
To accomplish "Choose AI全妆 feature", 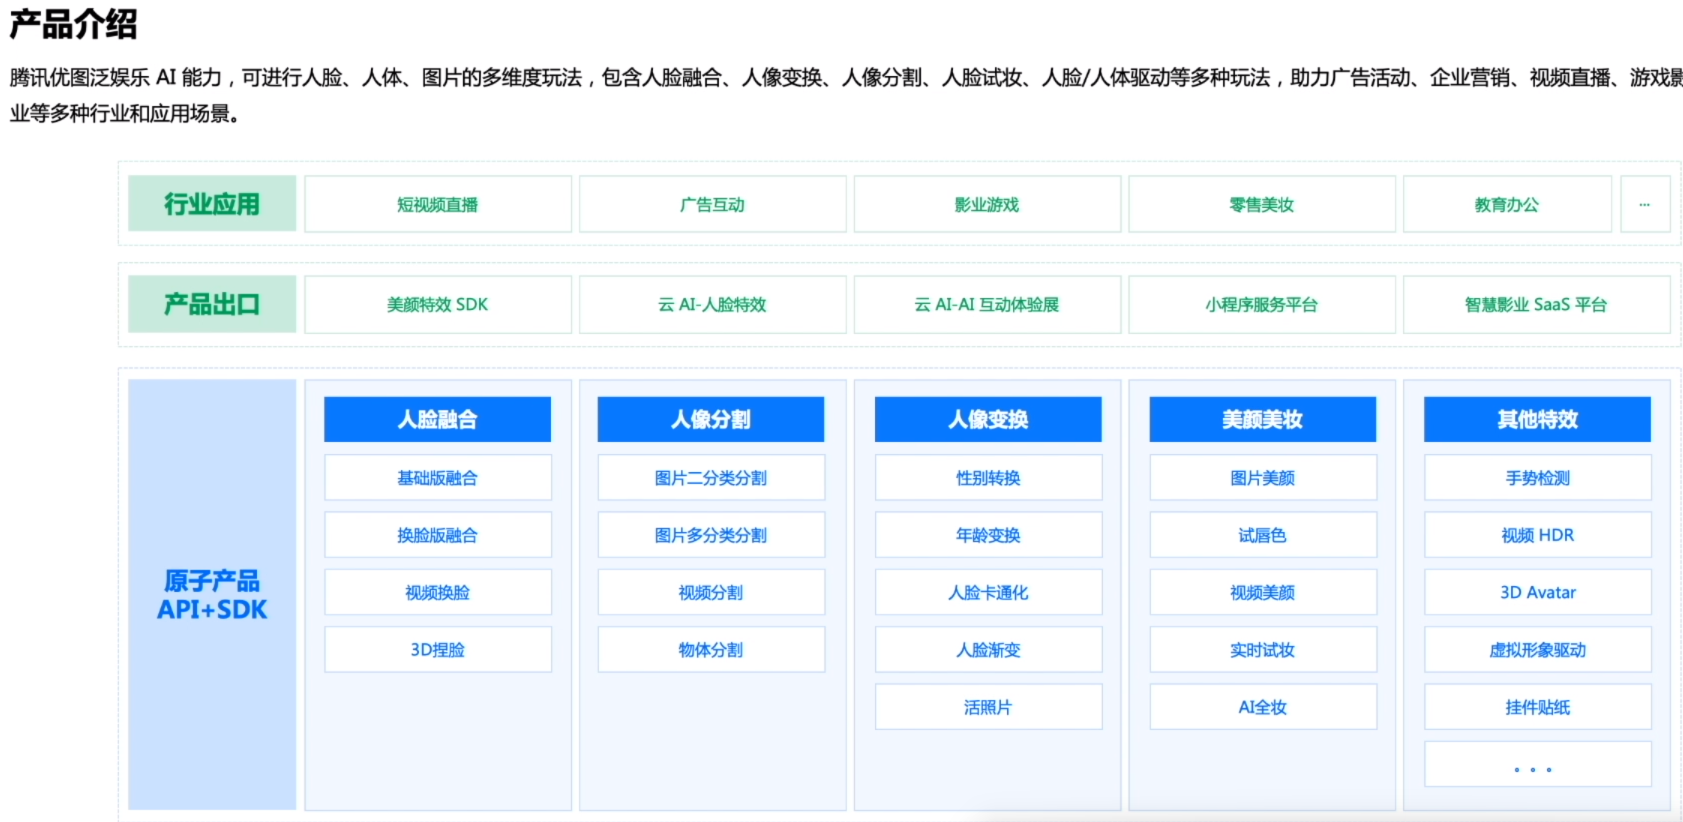I will (x=1263, y=707).
